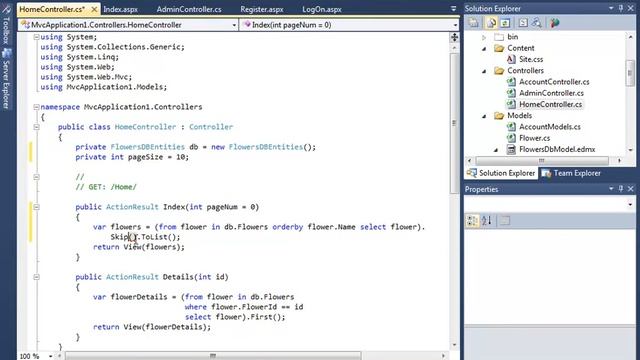Toggle Show All Files in Solution Explorer

[491, 23]
